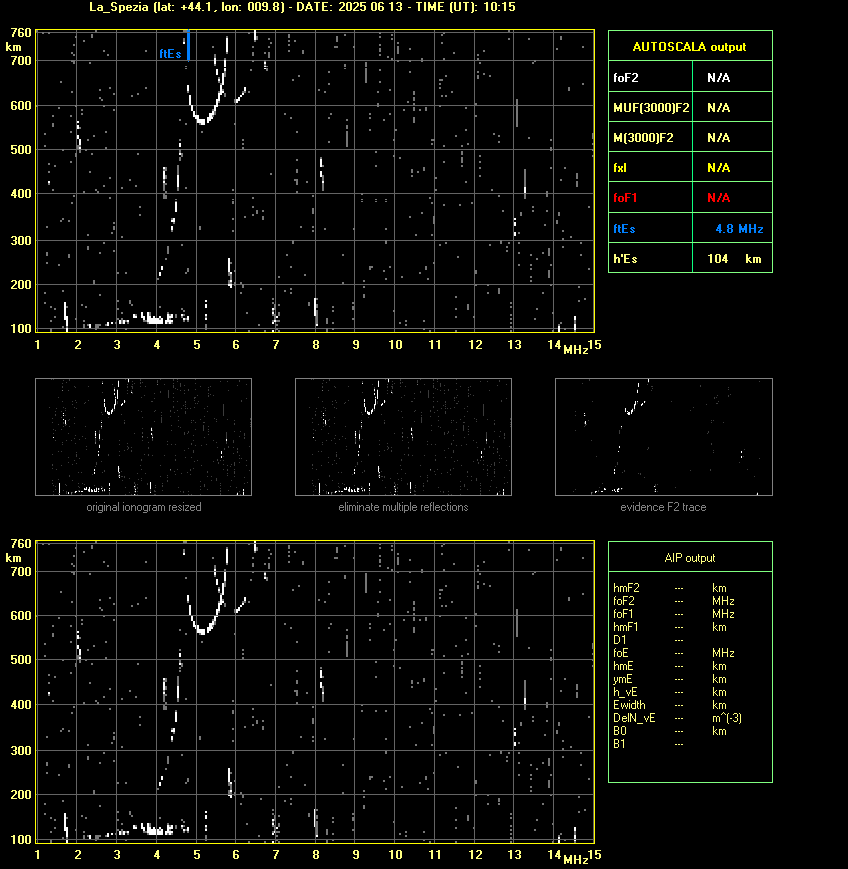Screen dimensions: 848x869
Task: Select hmF1 in AIP output list
Action: [x=626, y=627]
